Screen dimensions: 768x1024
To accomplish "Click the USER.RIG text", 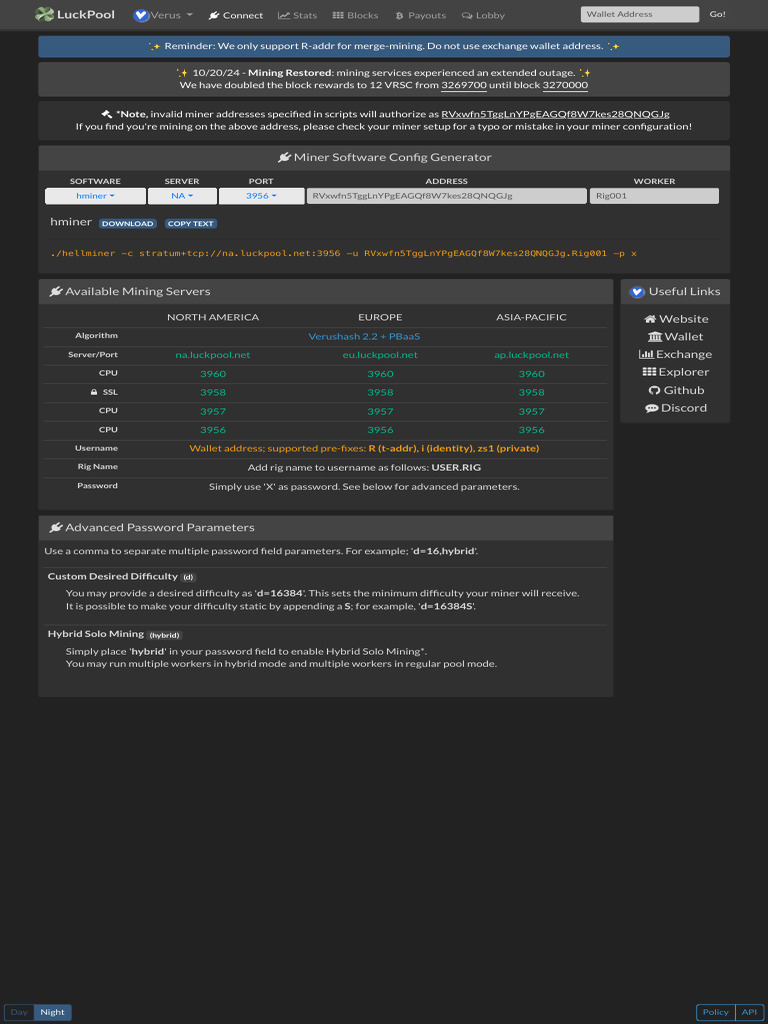I will pyautogui.click(x=456, y=468).
